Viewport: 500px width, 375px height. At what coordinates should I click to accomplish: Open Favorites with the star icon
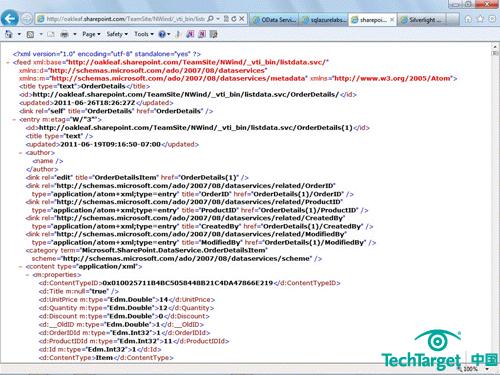[x=480, y=19]
